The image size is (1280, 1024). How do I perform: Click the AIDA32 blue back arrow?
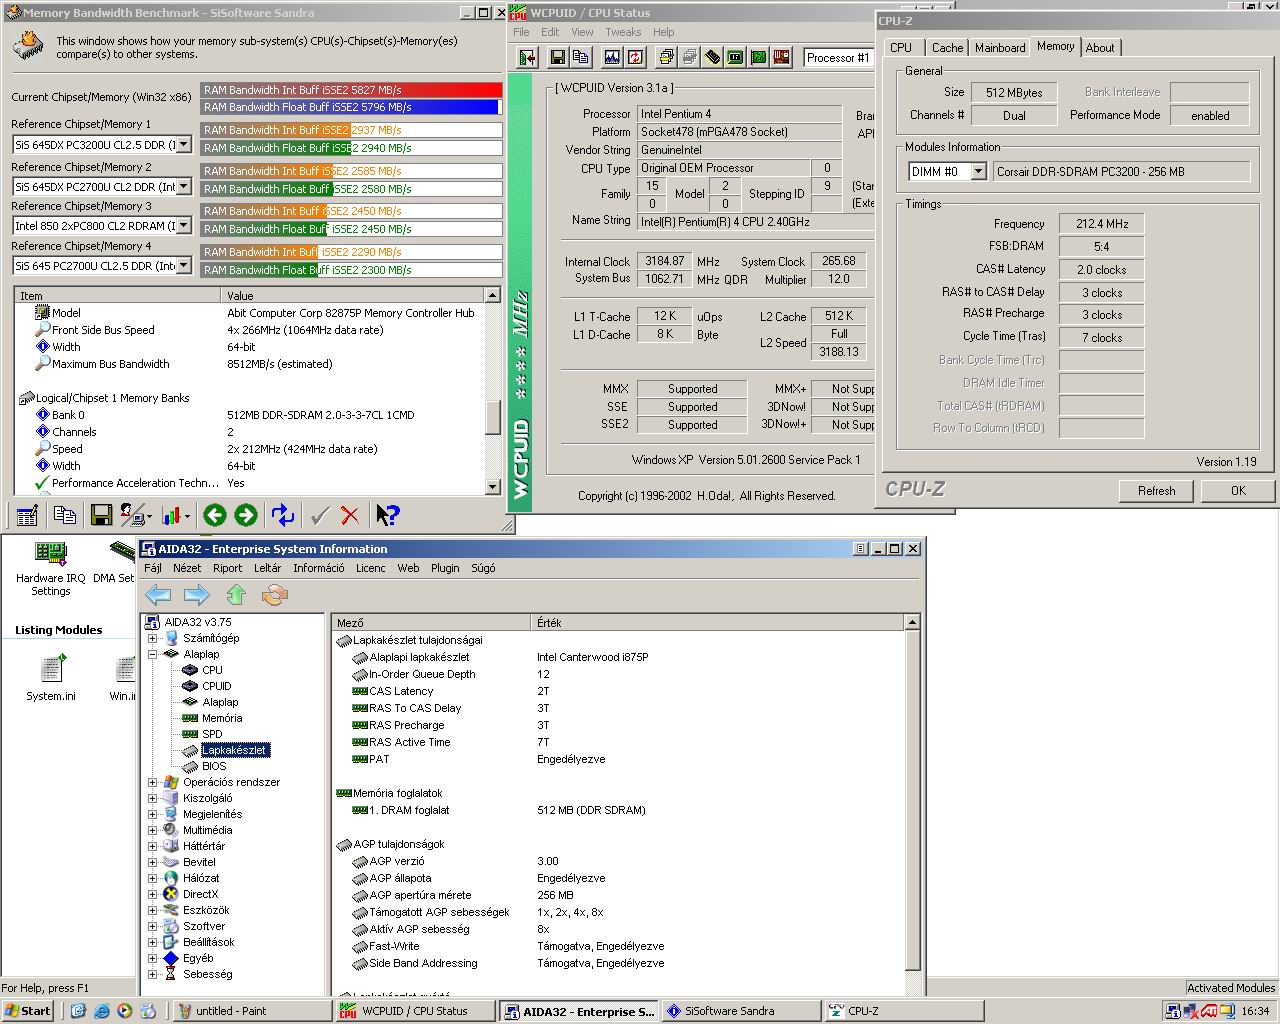[x=158, y=595]
